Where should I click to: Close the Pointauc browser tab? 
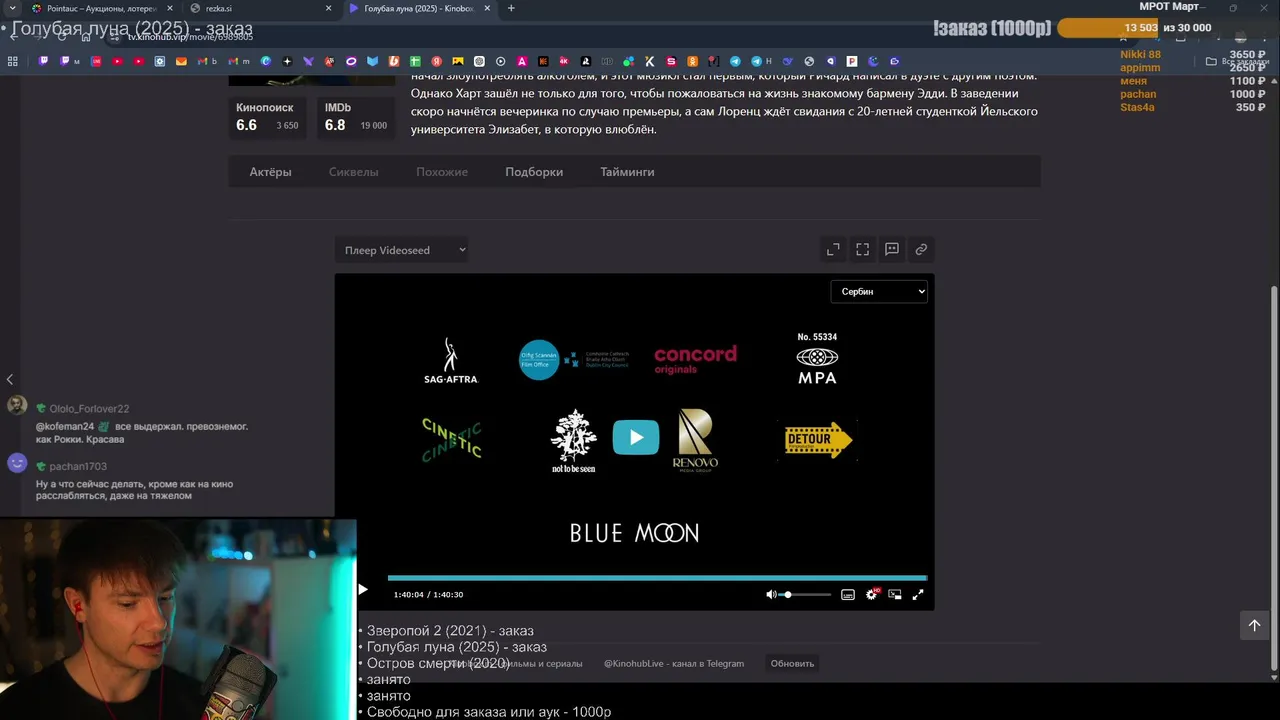coord(169,8)
